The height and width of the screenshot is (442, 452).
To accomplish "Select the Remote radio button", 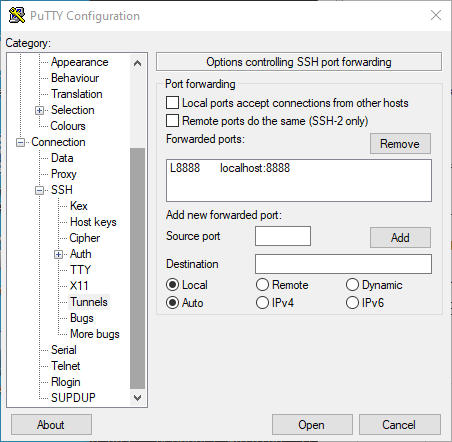I will tap(262, 285).
